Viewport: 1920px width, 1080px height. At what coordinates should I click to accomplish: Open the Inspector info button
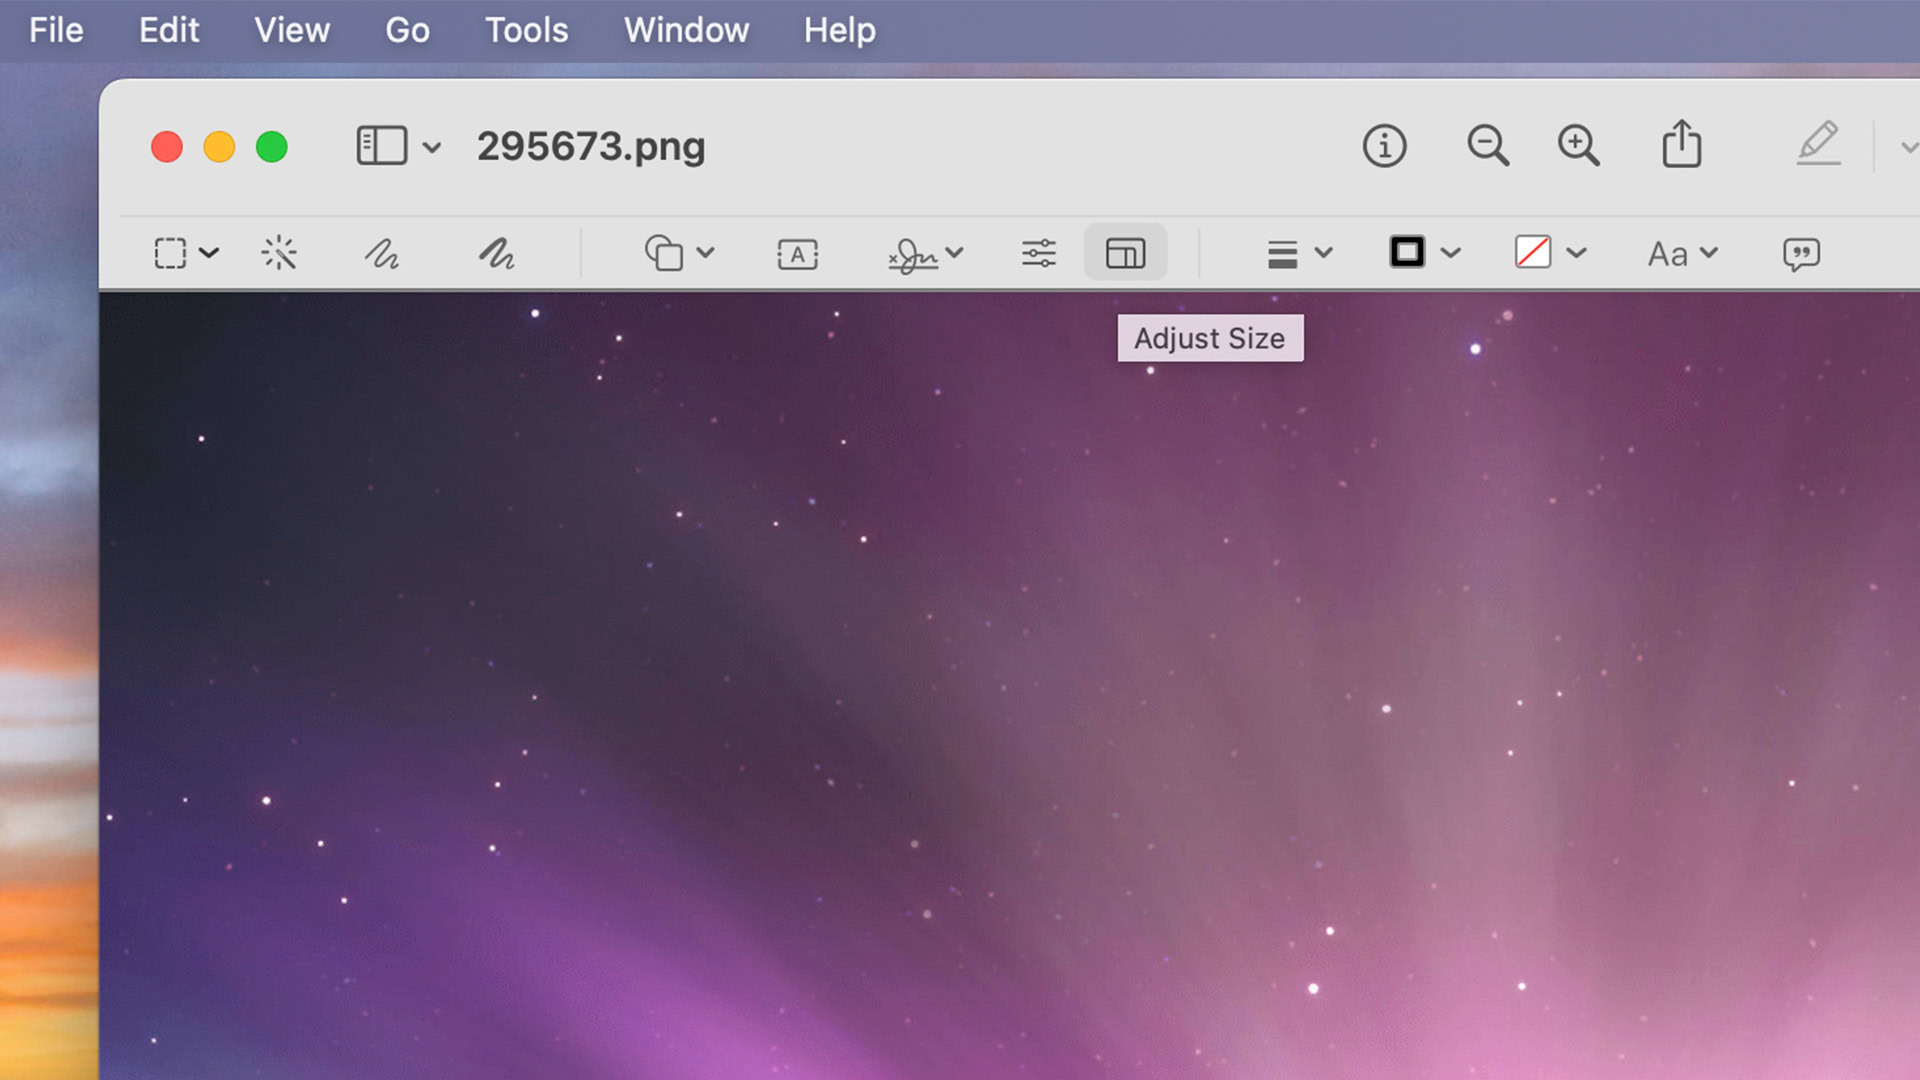[x=1384, y=146]
